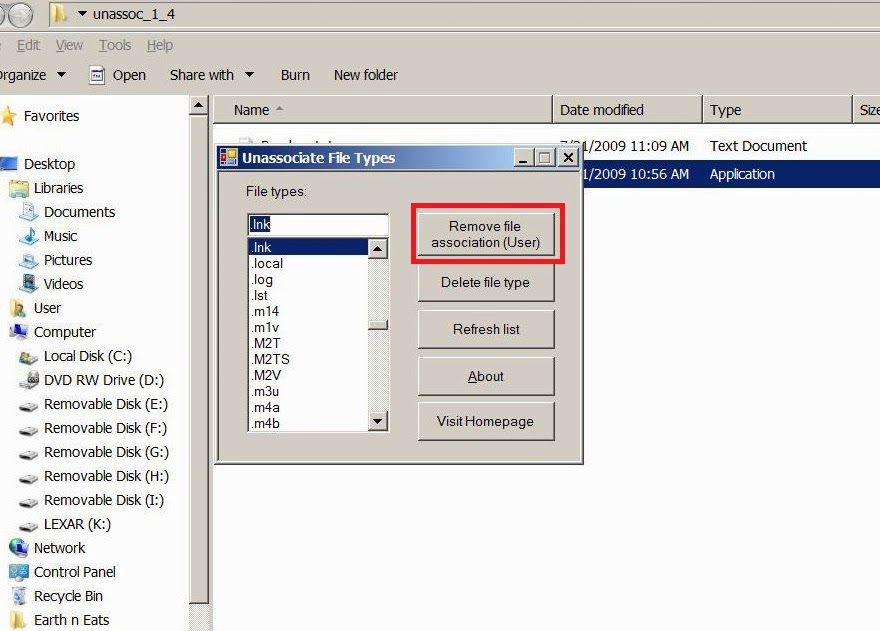Open the Share with dropdown
The height and width of the screenshot is (631, 880).
coord(211,75)
